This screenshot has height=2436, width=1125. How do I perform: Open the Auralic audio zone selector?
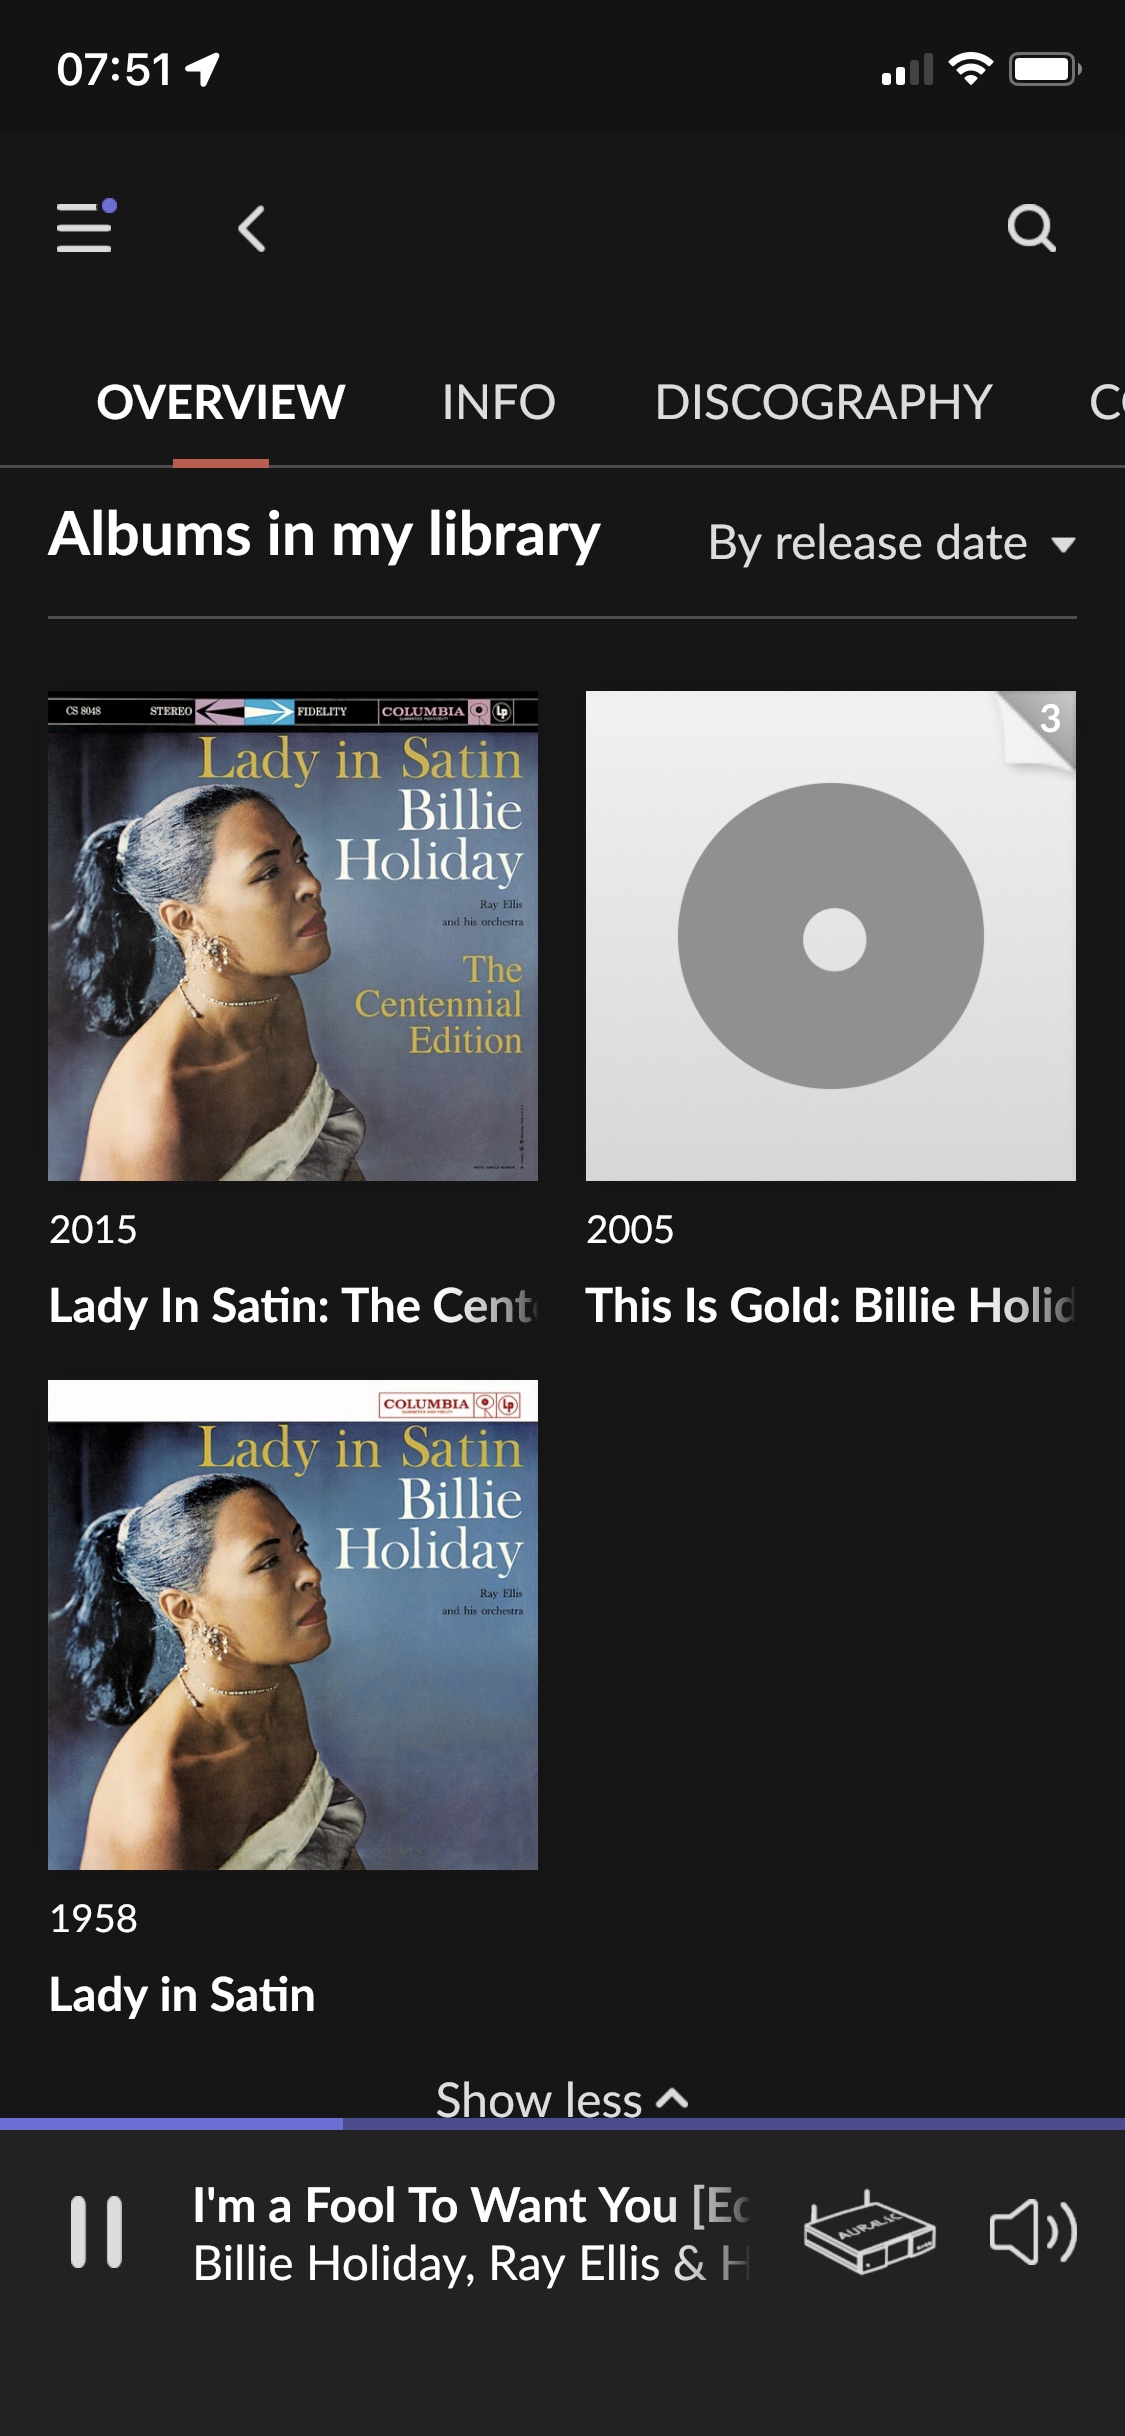tap(869, 2232)
